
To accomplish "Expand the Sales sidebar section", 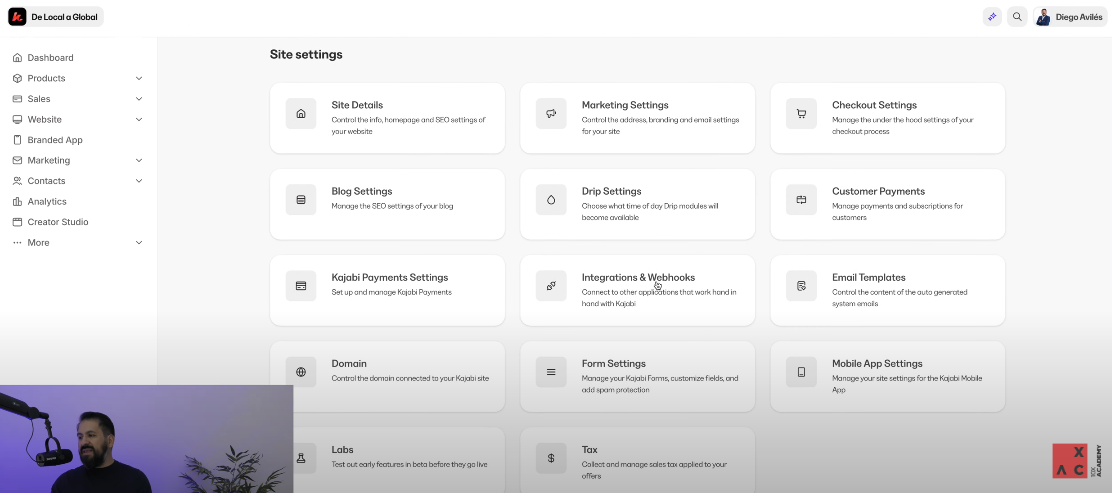I will [139, 99].
